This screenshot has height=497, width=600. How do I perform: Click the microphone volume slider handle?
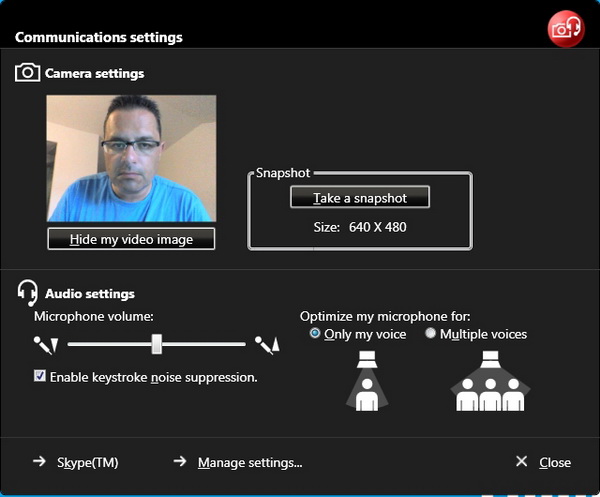pos(157,344)
